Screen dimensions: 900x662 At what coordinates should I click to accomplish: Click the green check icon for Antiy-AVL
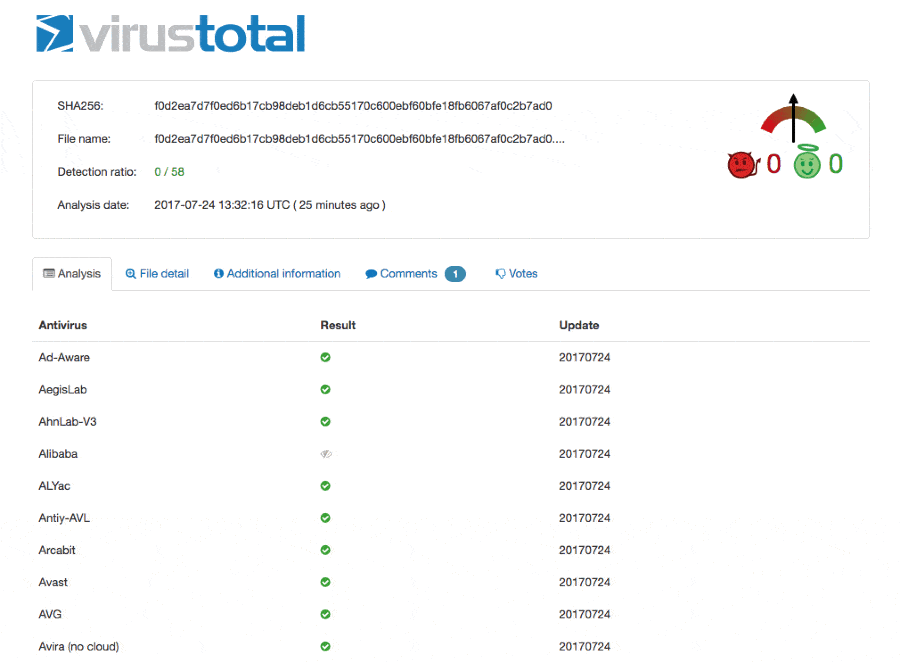click(325, 518)
